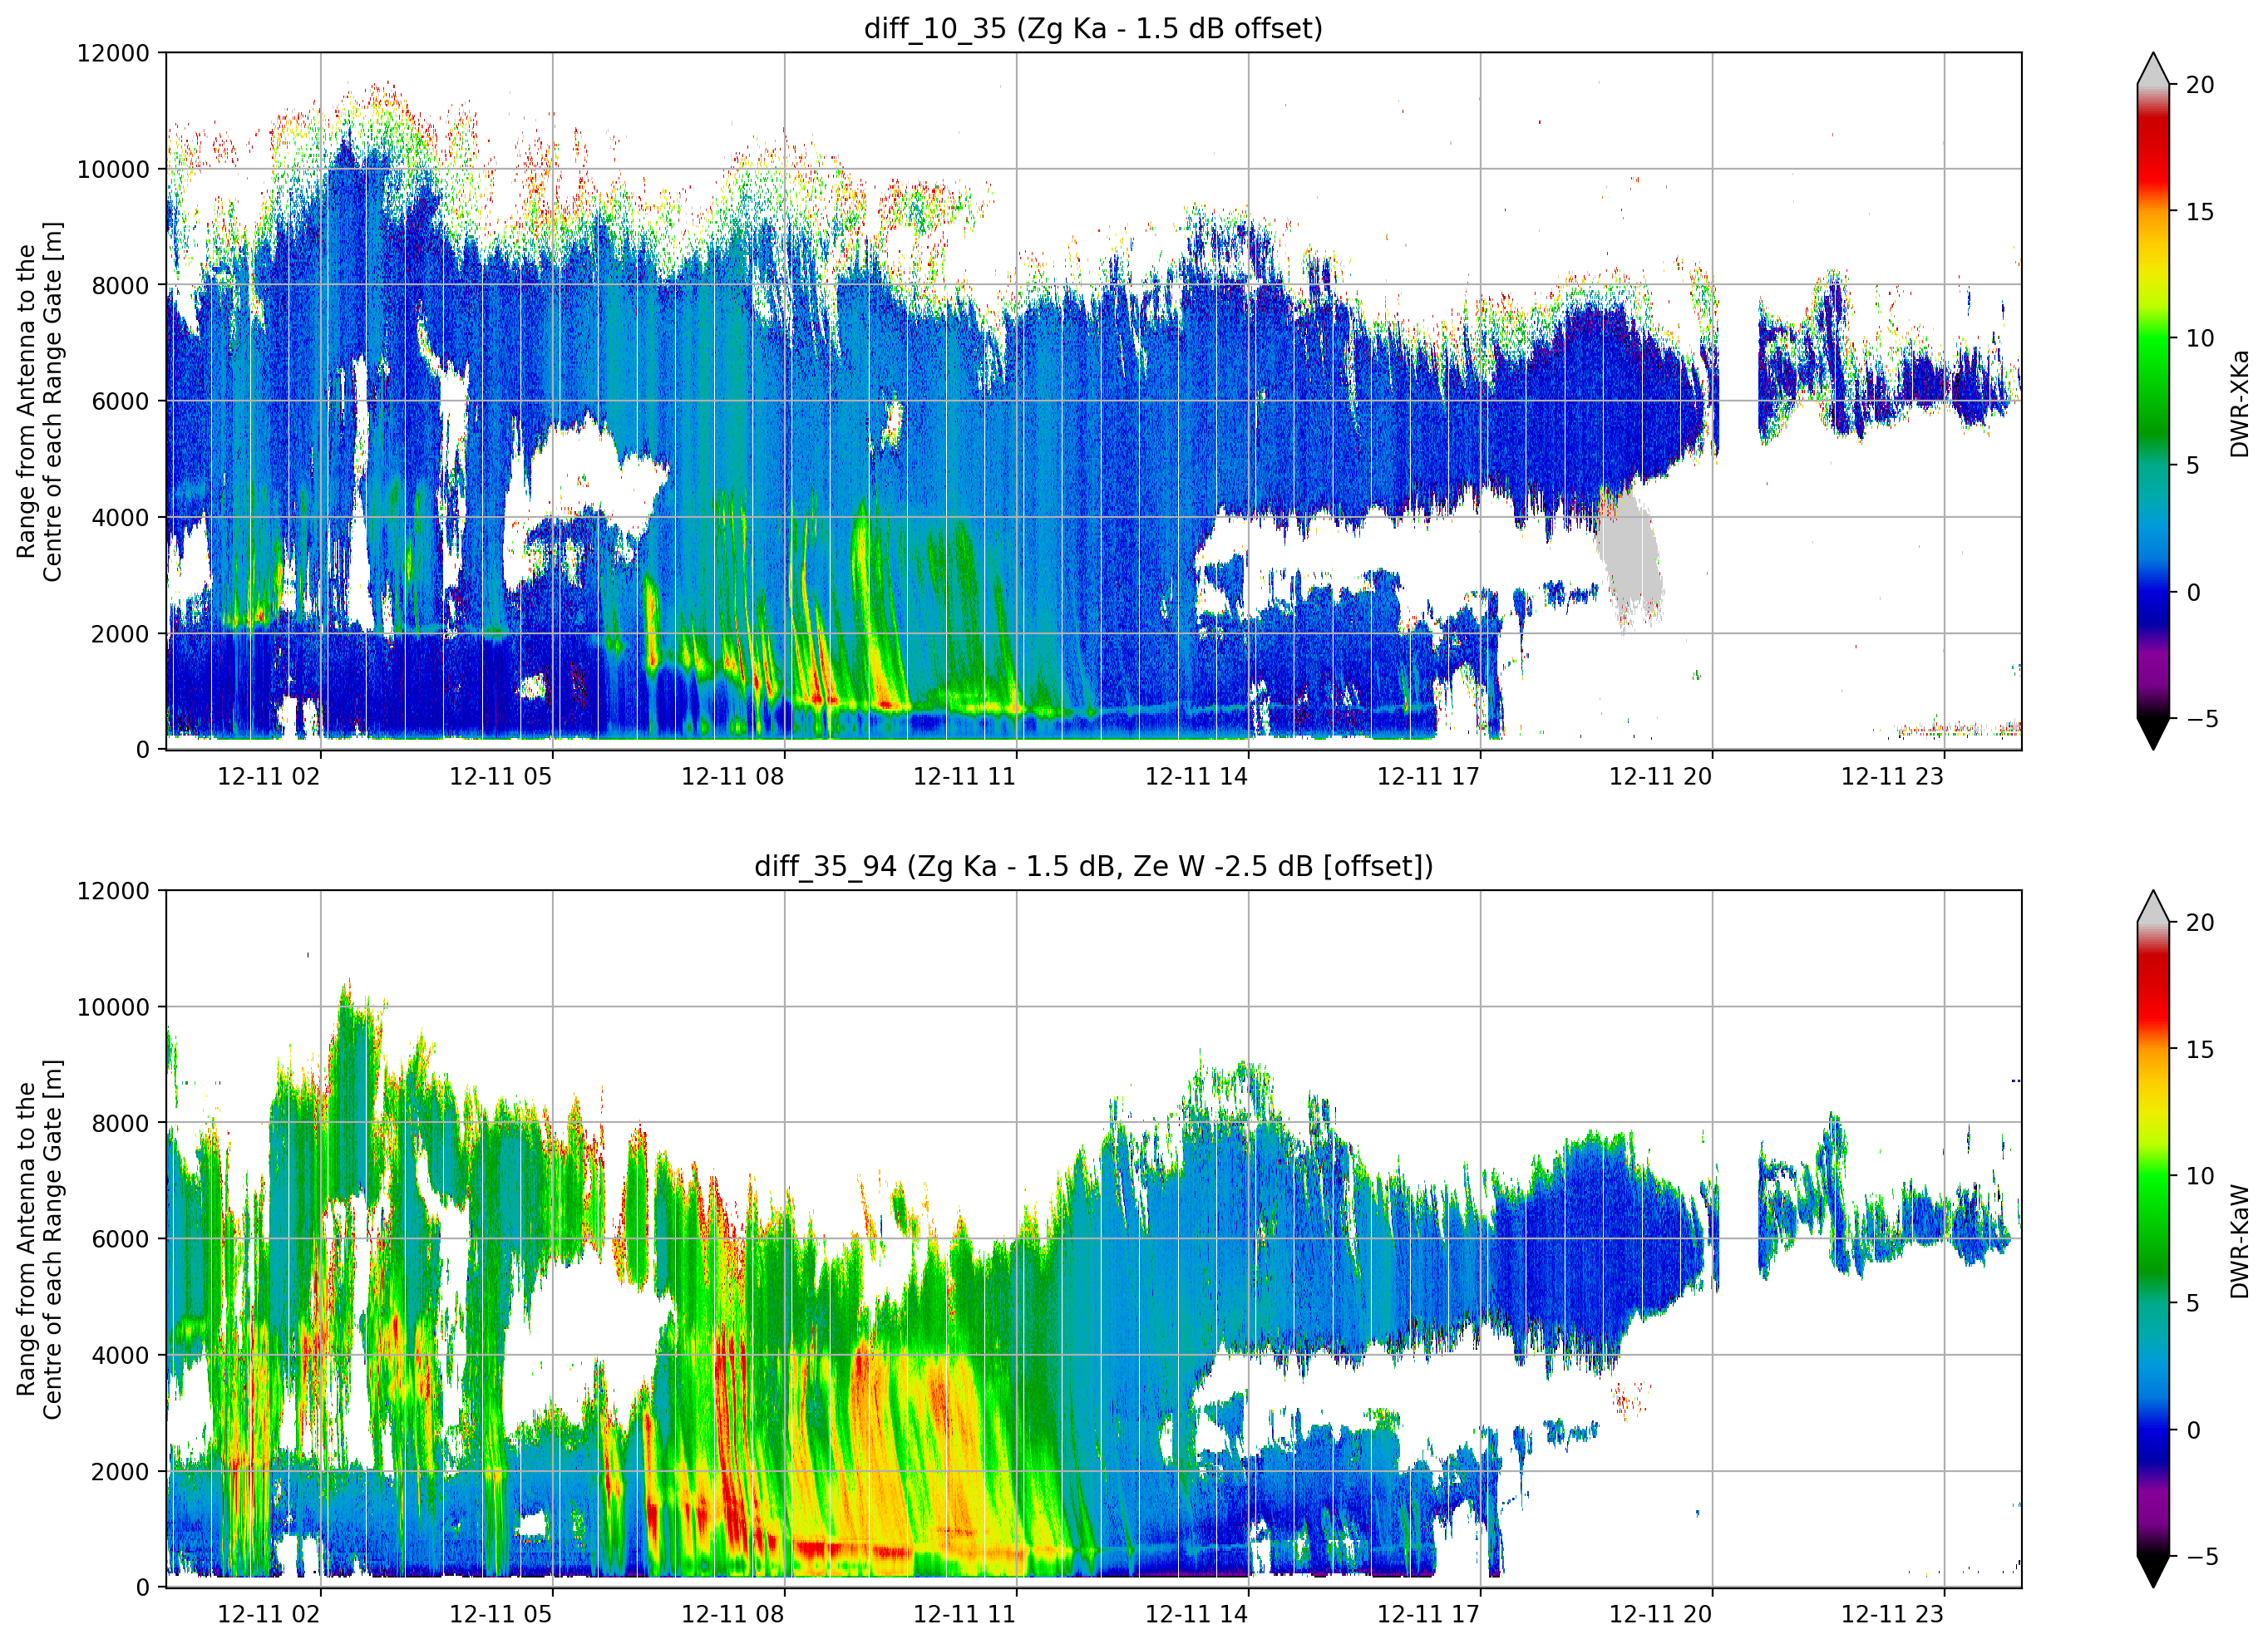
Task: Click the y-axis range label of the diff_10_35 plot
Action: (x=39, y=401)
